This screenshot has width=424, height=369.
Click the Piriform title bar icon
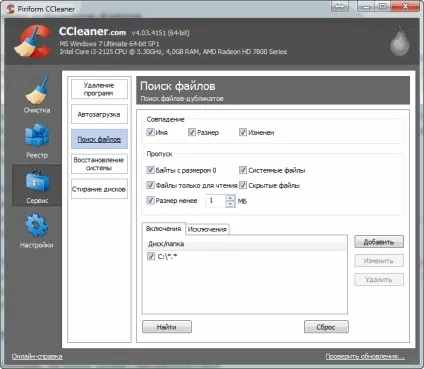(11, 9)
